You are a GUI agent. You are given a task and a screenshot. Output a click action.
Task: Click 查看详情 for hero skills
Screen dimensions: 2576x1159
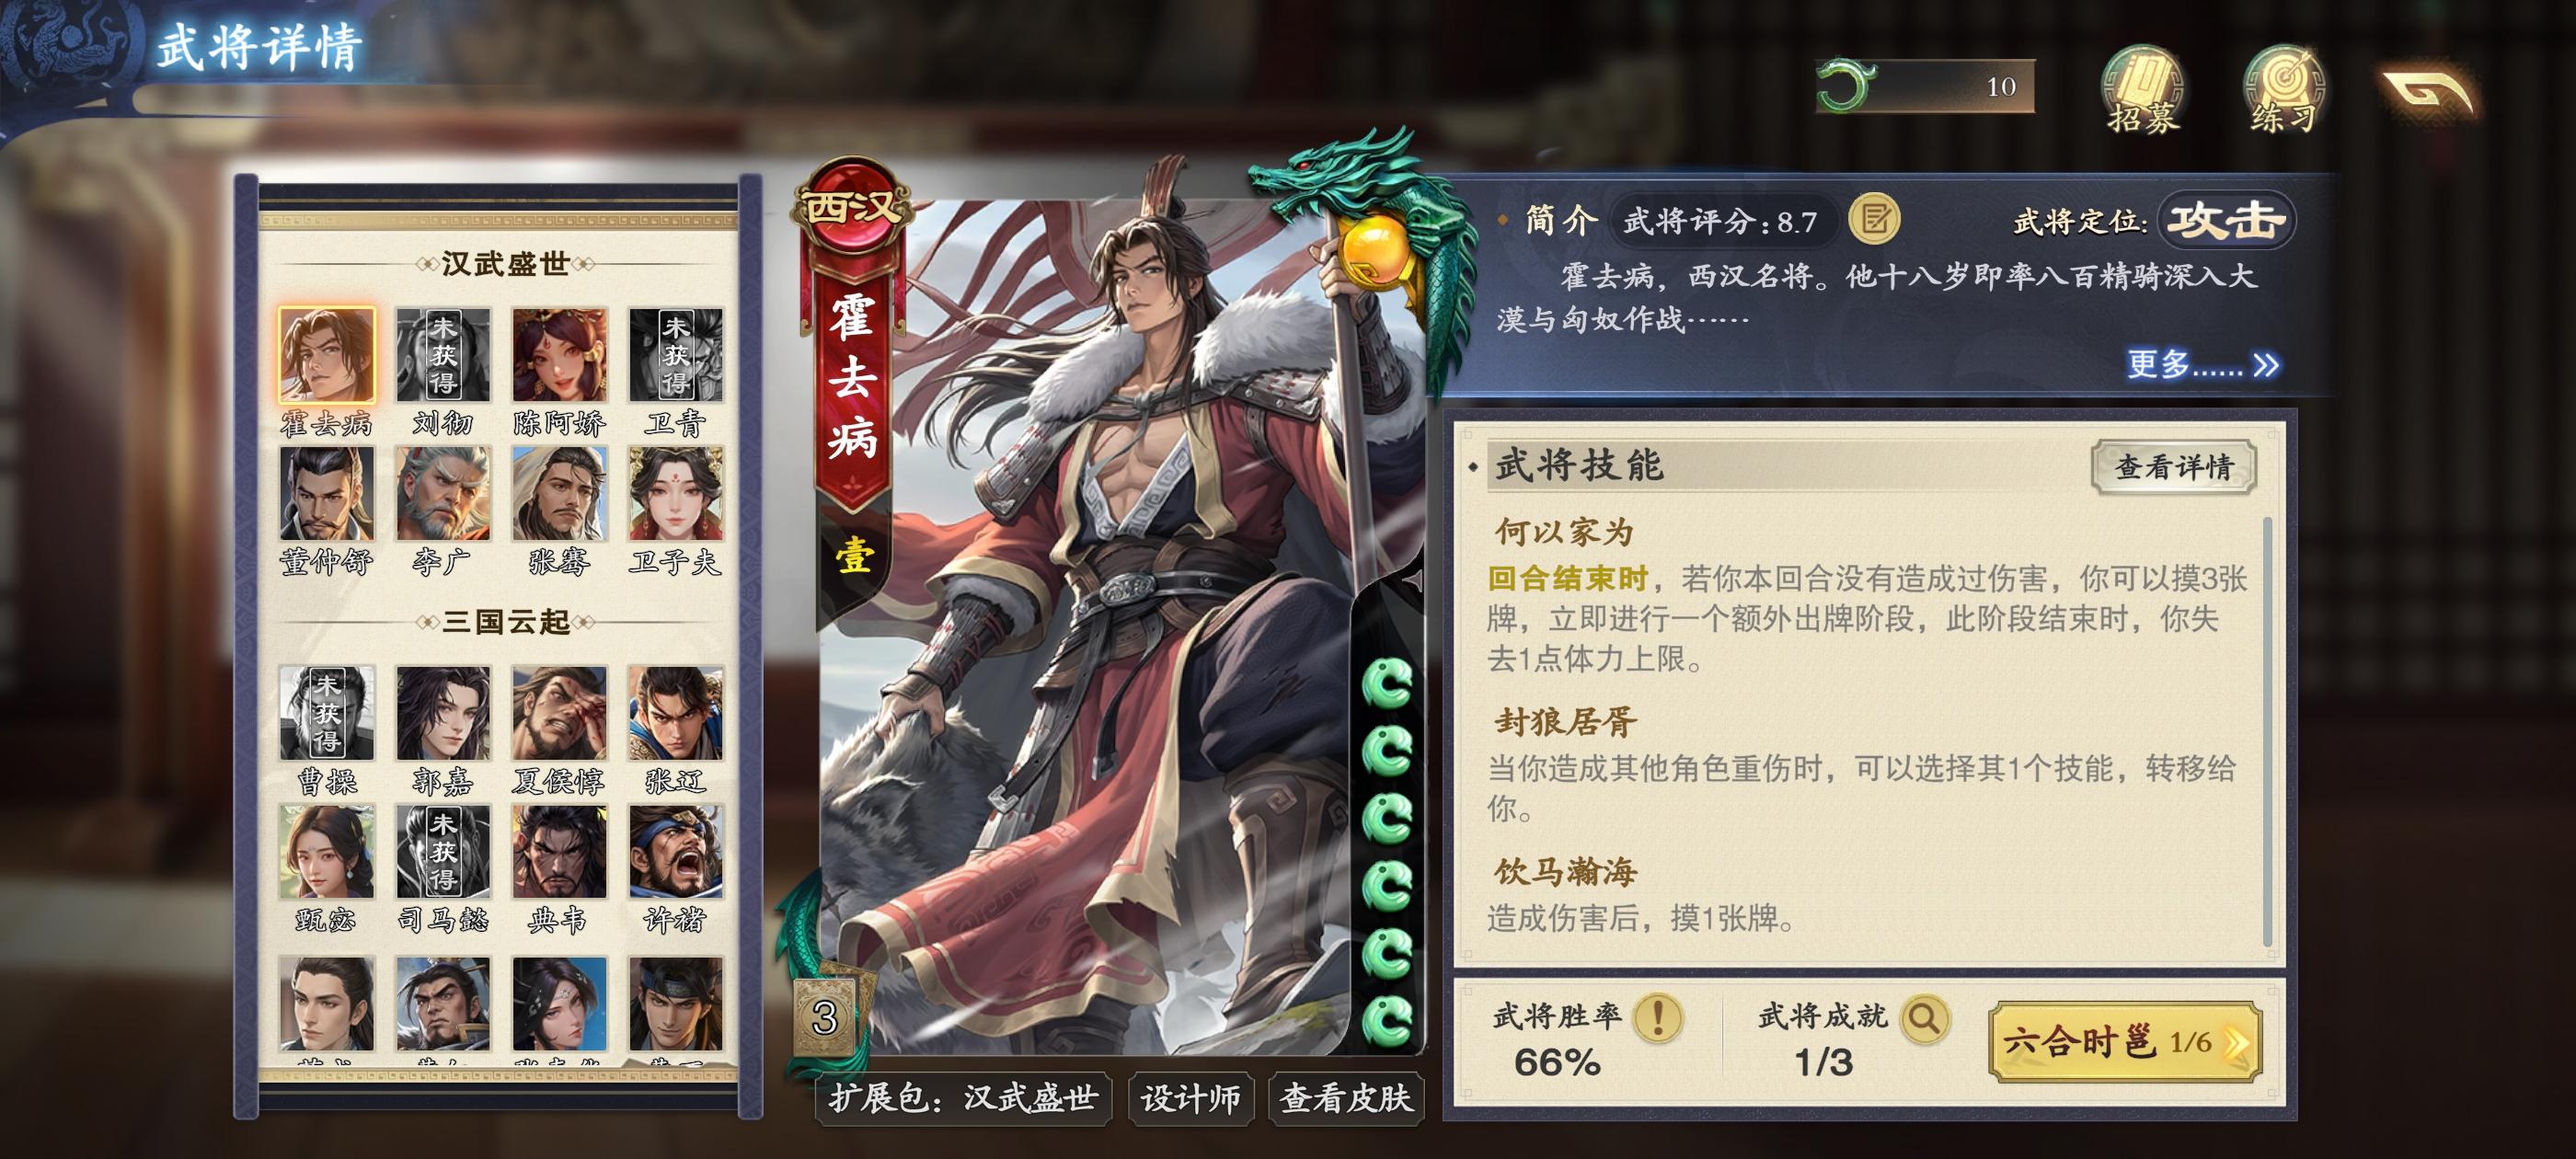coord(2174,466)
